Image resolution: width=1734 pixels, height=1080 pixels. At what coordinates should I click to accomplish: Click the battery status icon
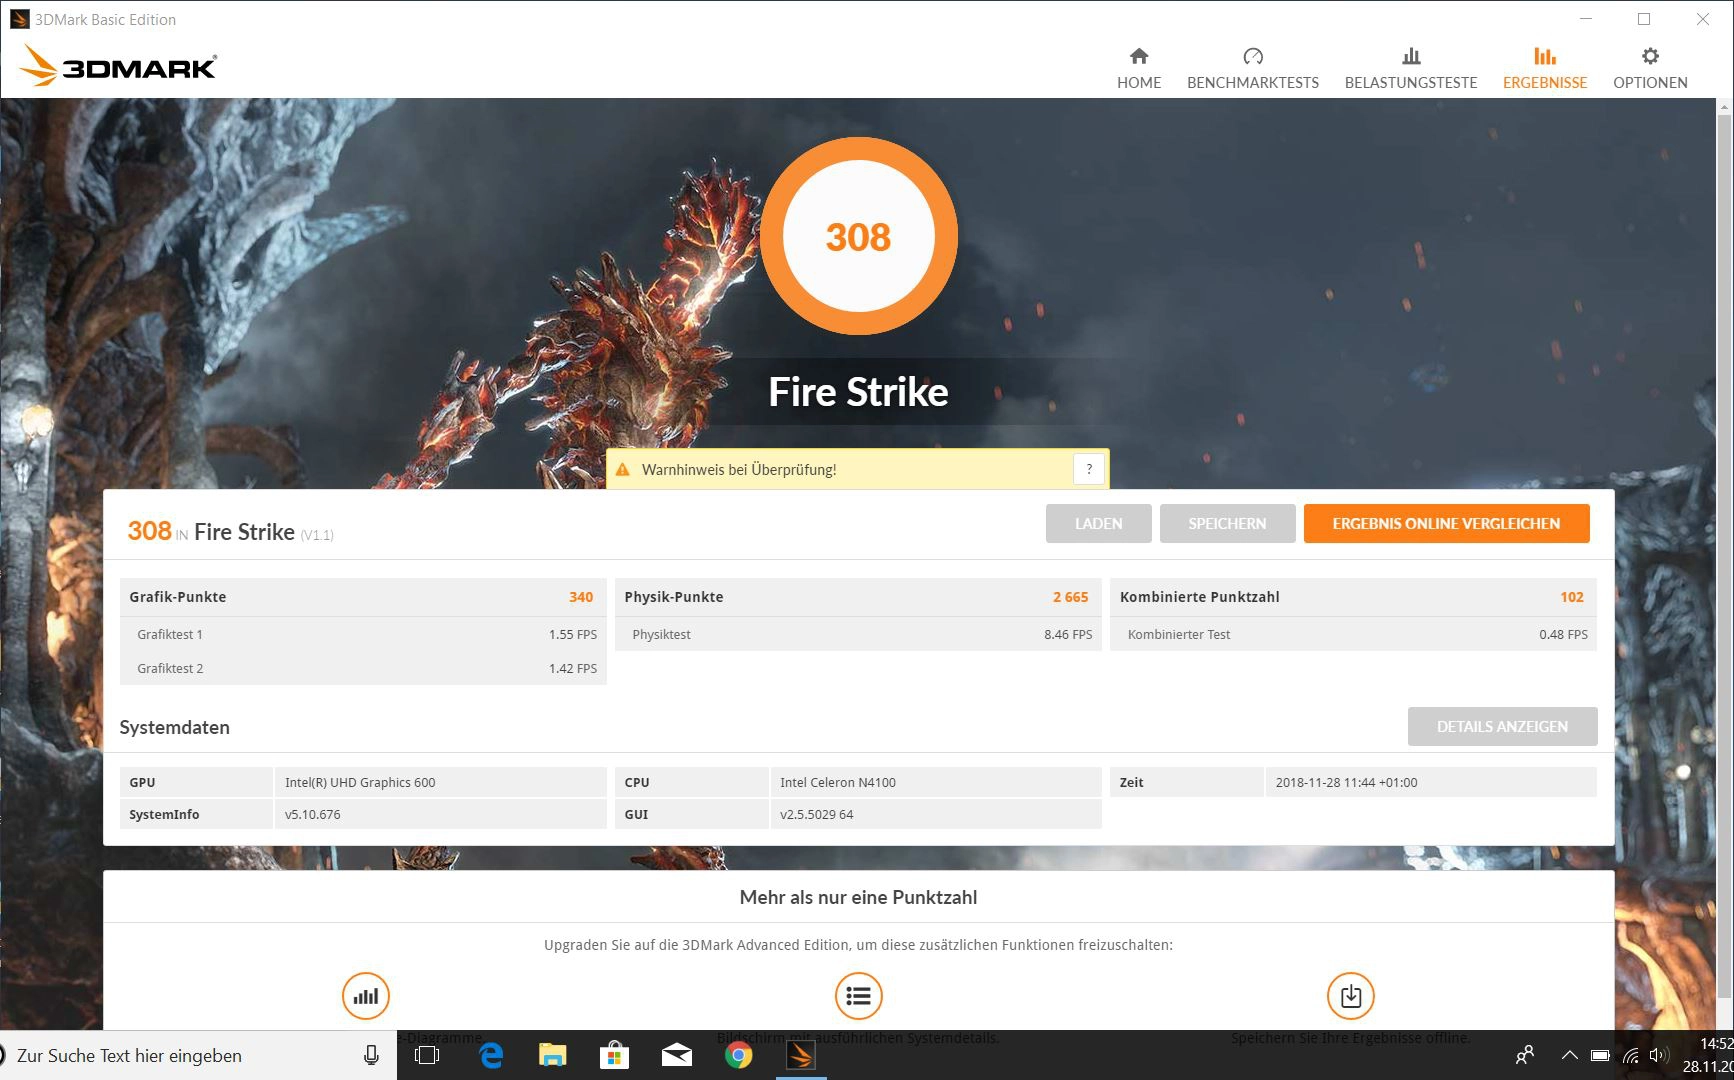(x=1600, y=1055)
